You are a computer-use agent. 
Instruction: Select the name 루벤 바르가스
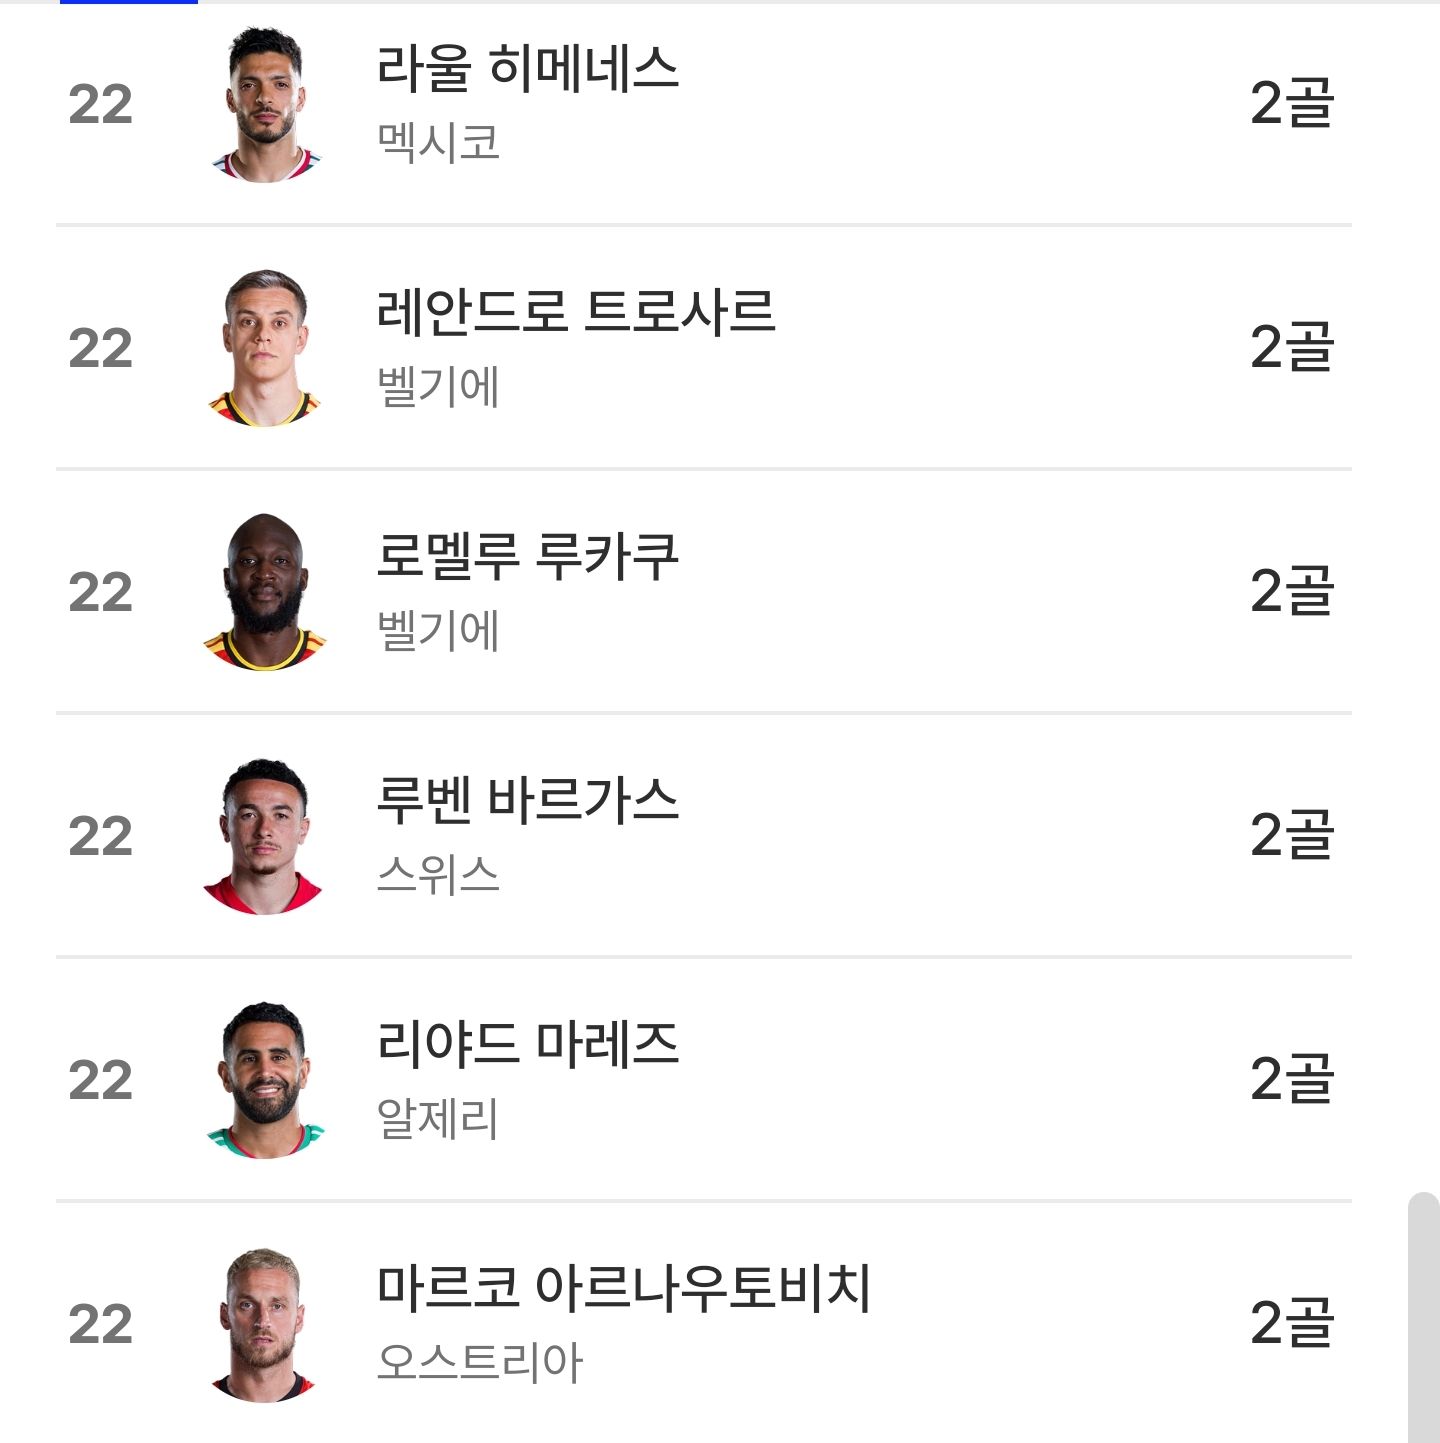(528, 800)
